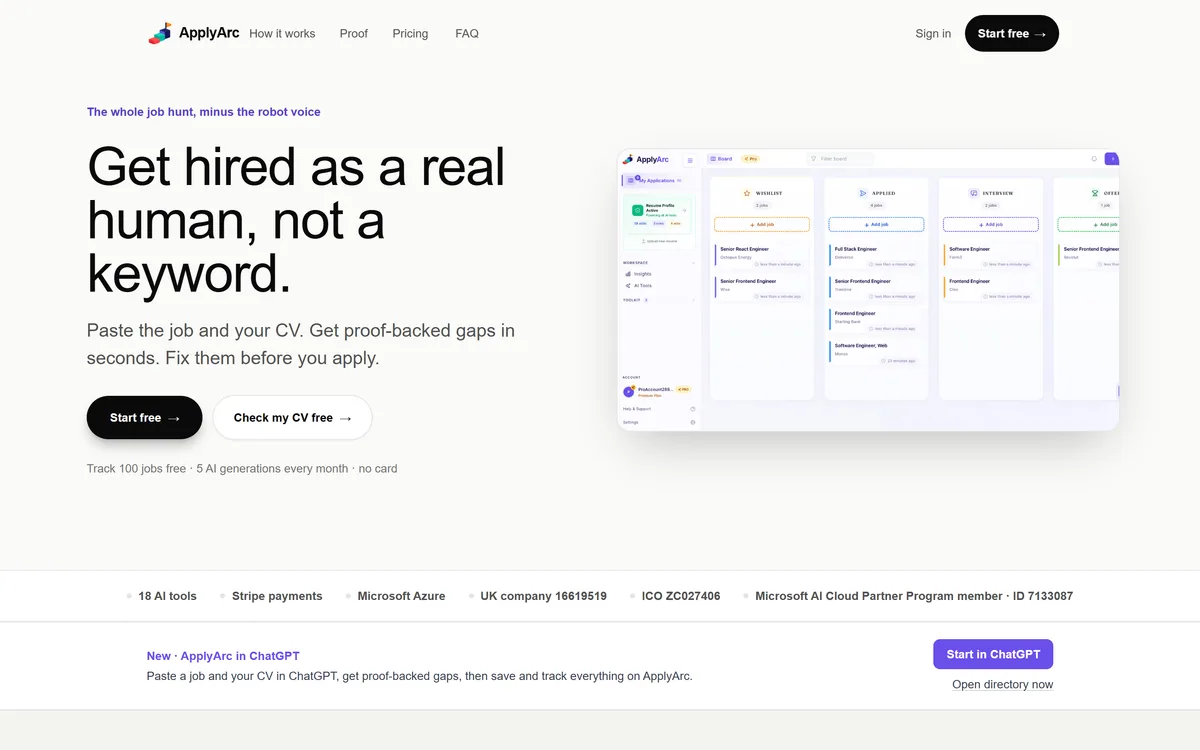Click the New · ApplyArc in ChatGPT heading

(x=223, y=656)
